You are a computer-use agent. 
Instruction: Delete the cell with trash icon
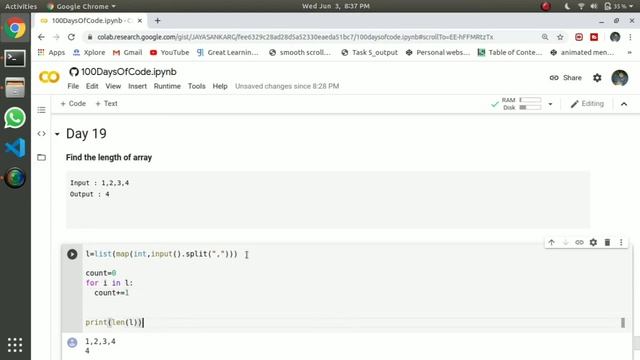[607, 242]
